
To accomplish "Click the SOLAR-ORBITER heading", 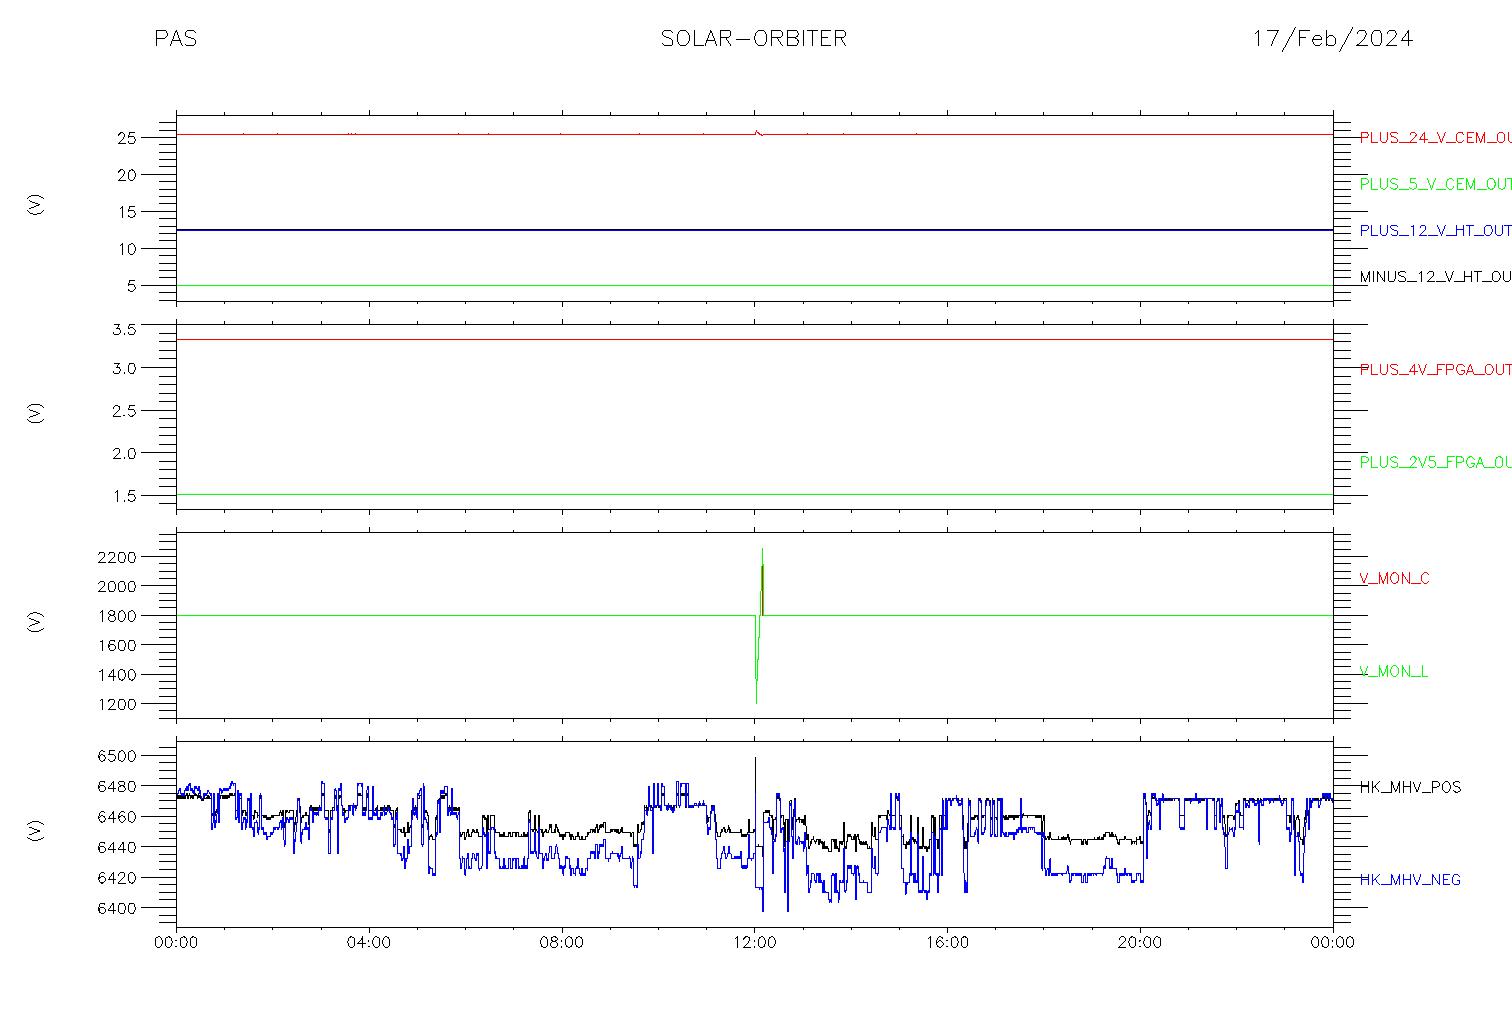I will coord(754,39).
